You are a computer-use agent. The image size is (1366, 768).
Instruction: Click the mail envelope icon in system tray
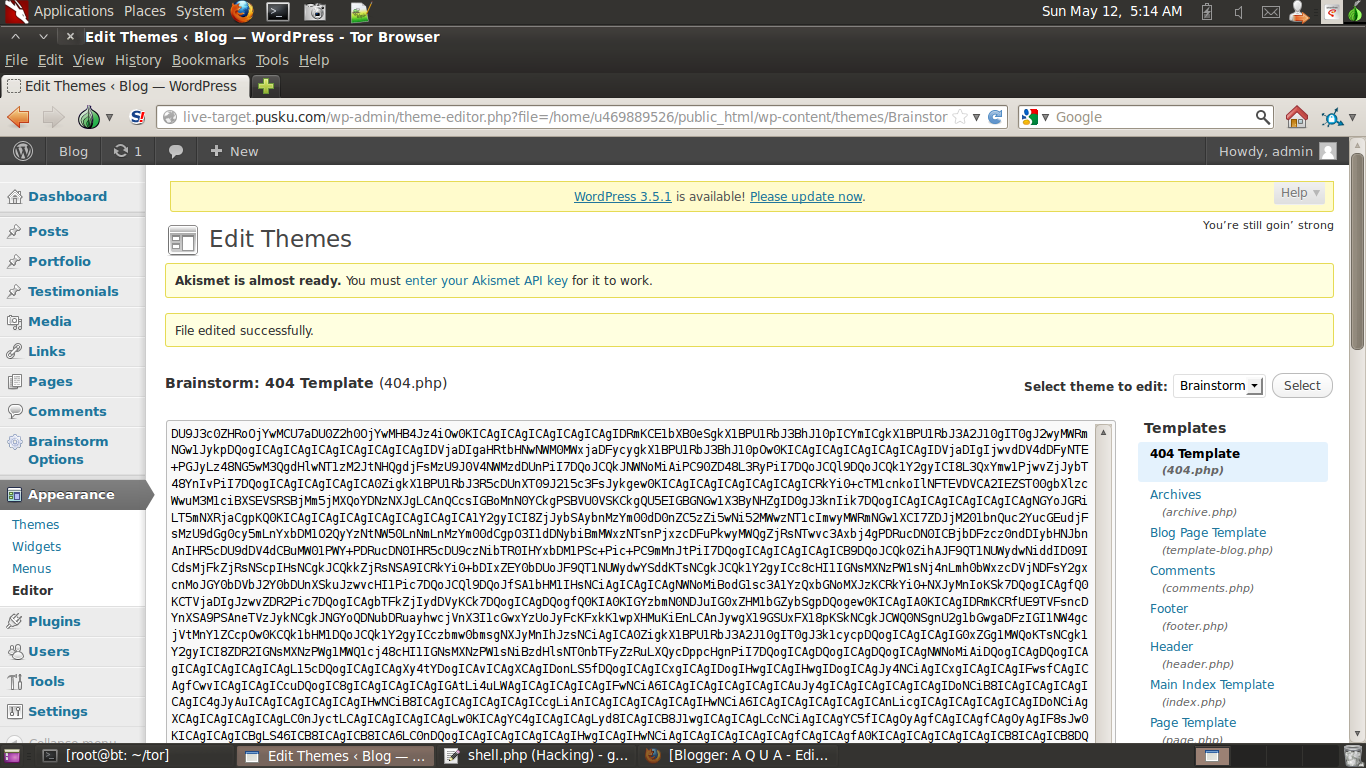point(1270,12)
